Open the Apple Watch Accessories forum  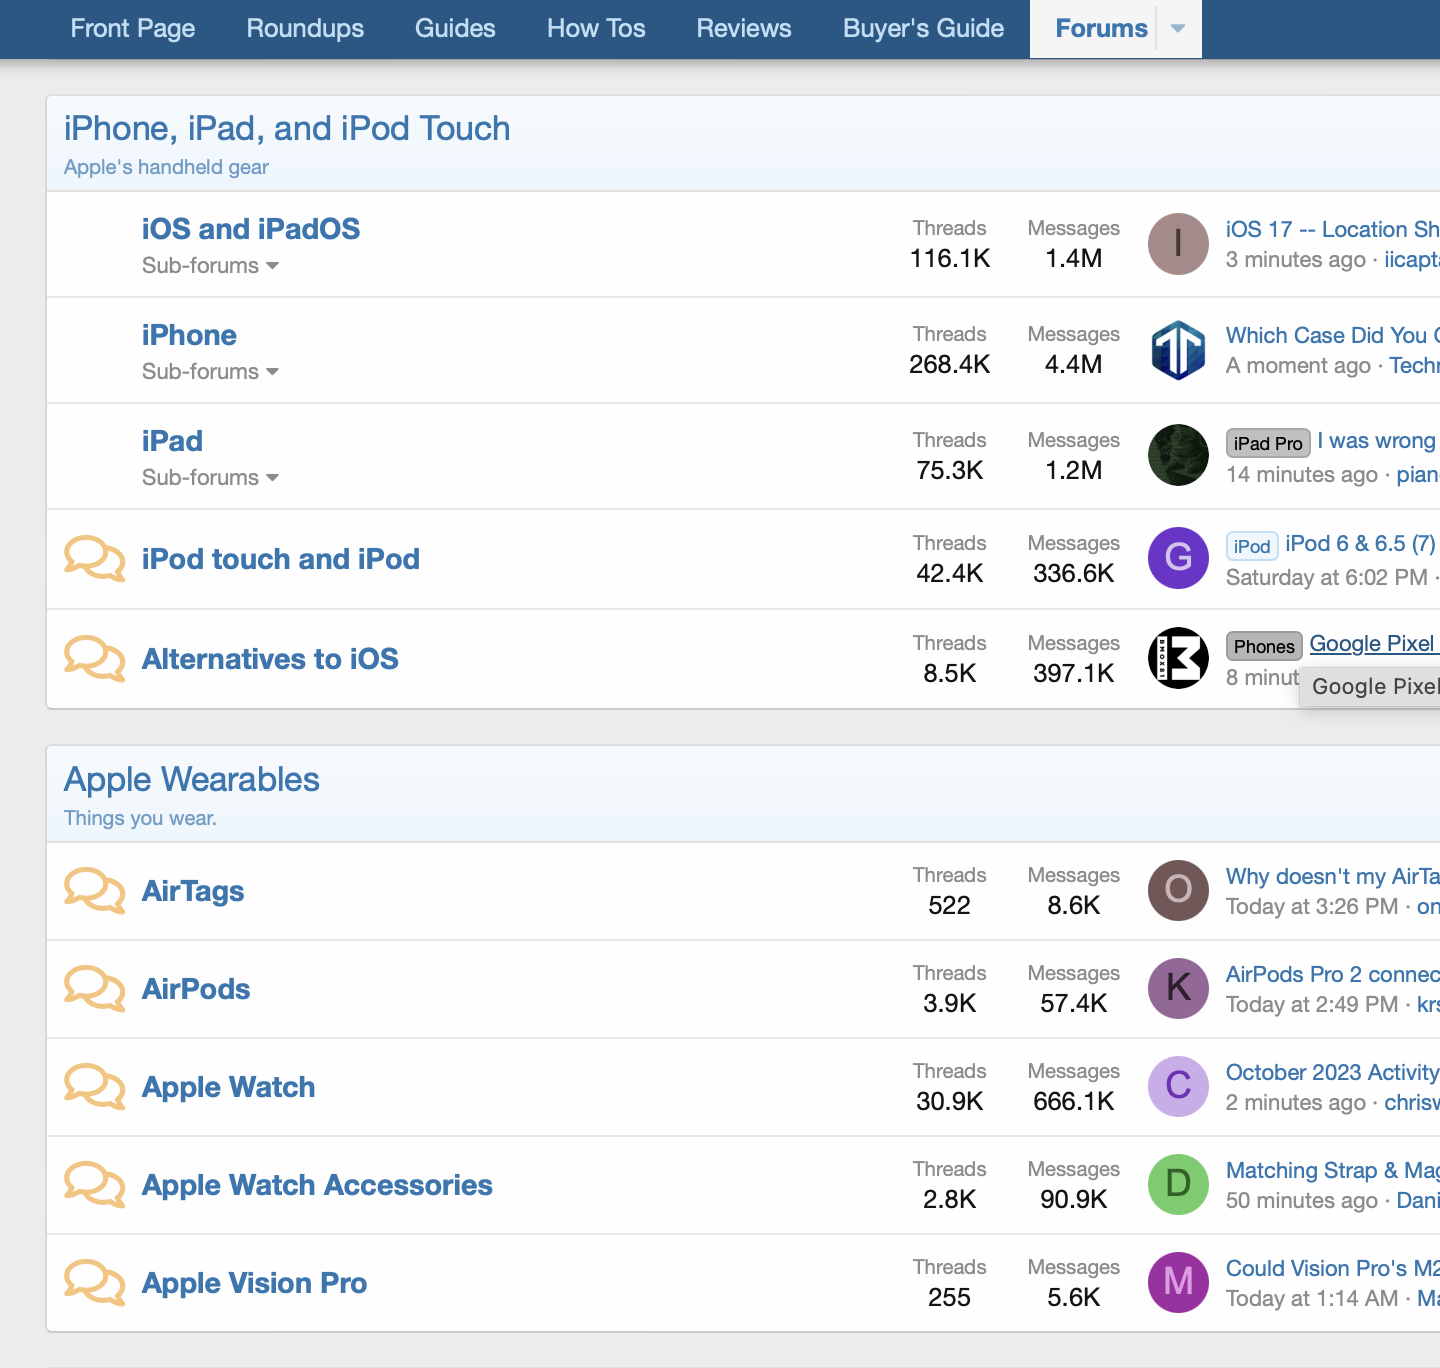[x=317, y=1185]
